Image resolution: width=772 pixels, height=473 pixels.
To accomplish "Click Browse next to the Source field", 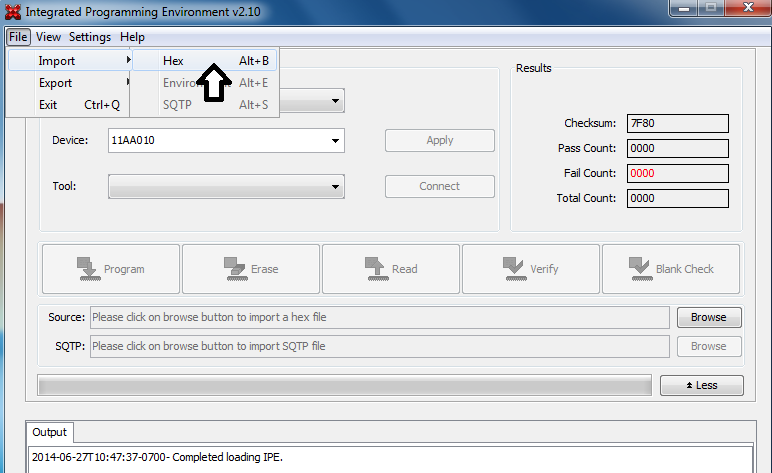I will click(x=708, y=317).
